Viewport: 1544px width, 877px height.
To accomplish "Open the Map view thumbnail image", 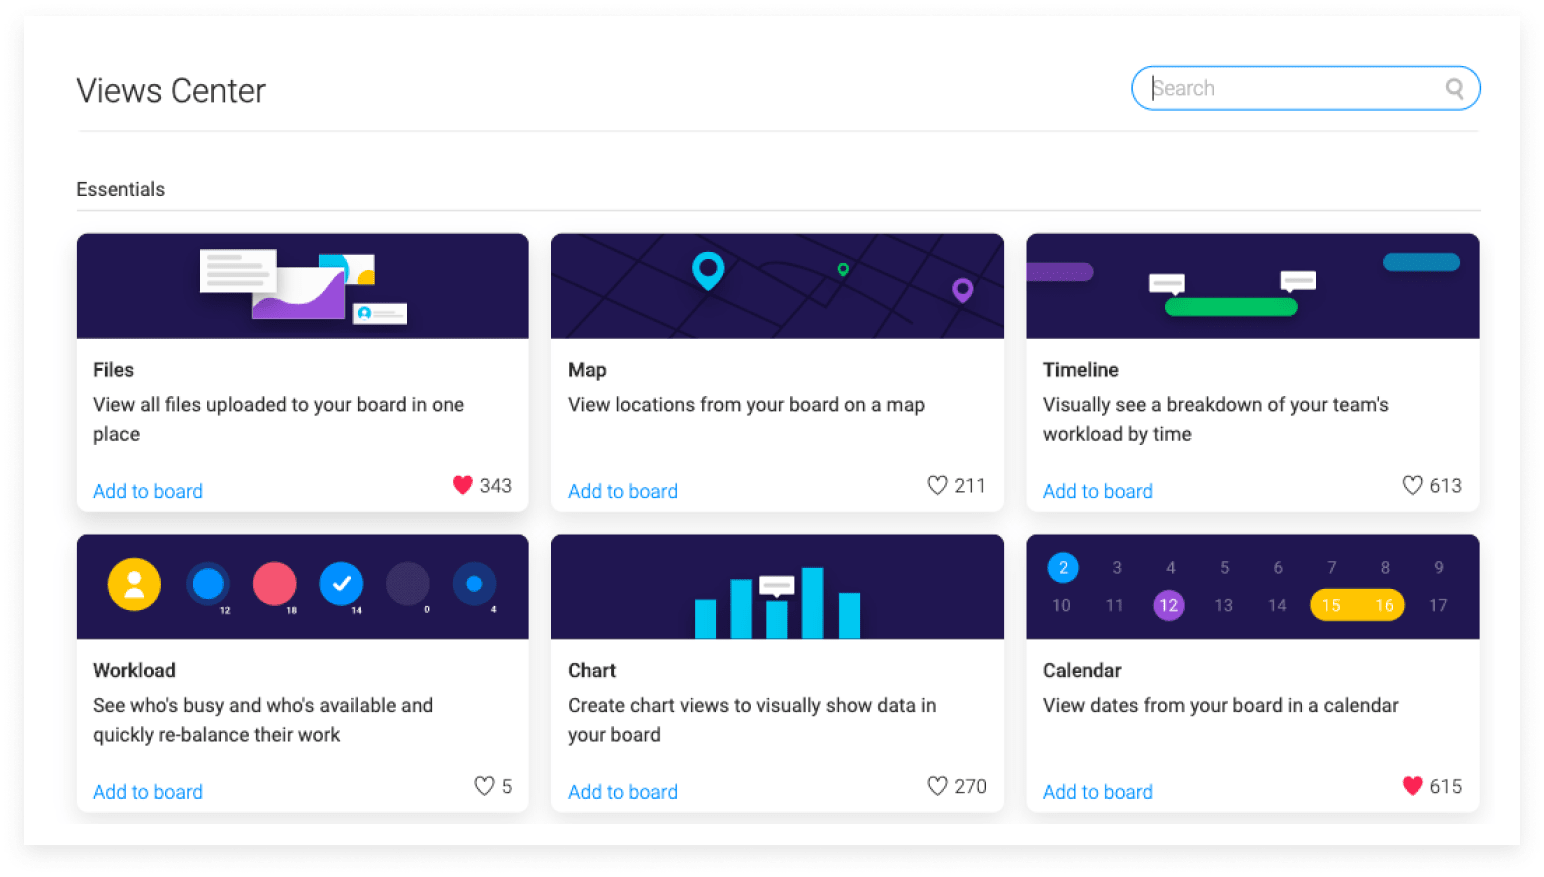I will coord(777,286).
